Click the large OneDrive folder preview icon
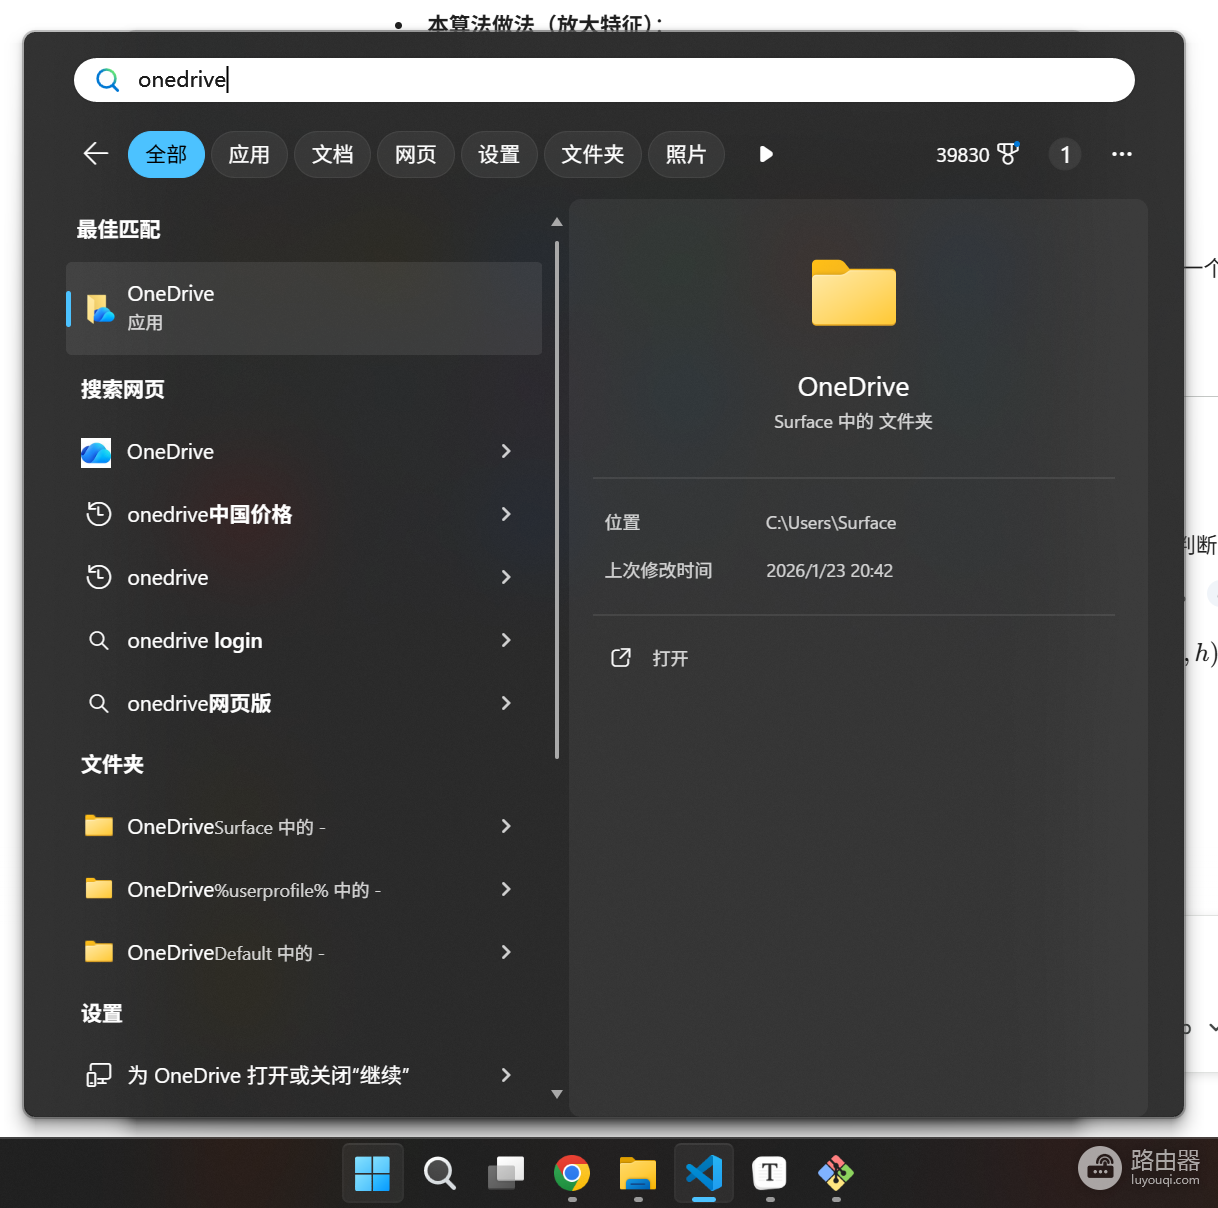 pos(854,293)
